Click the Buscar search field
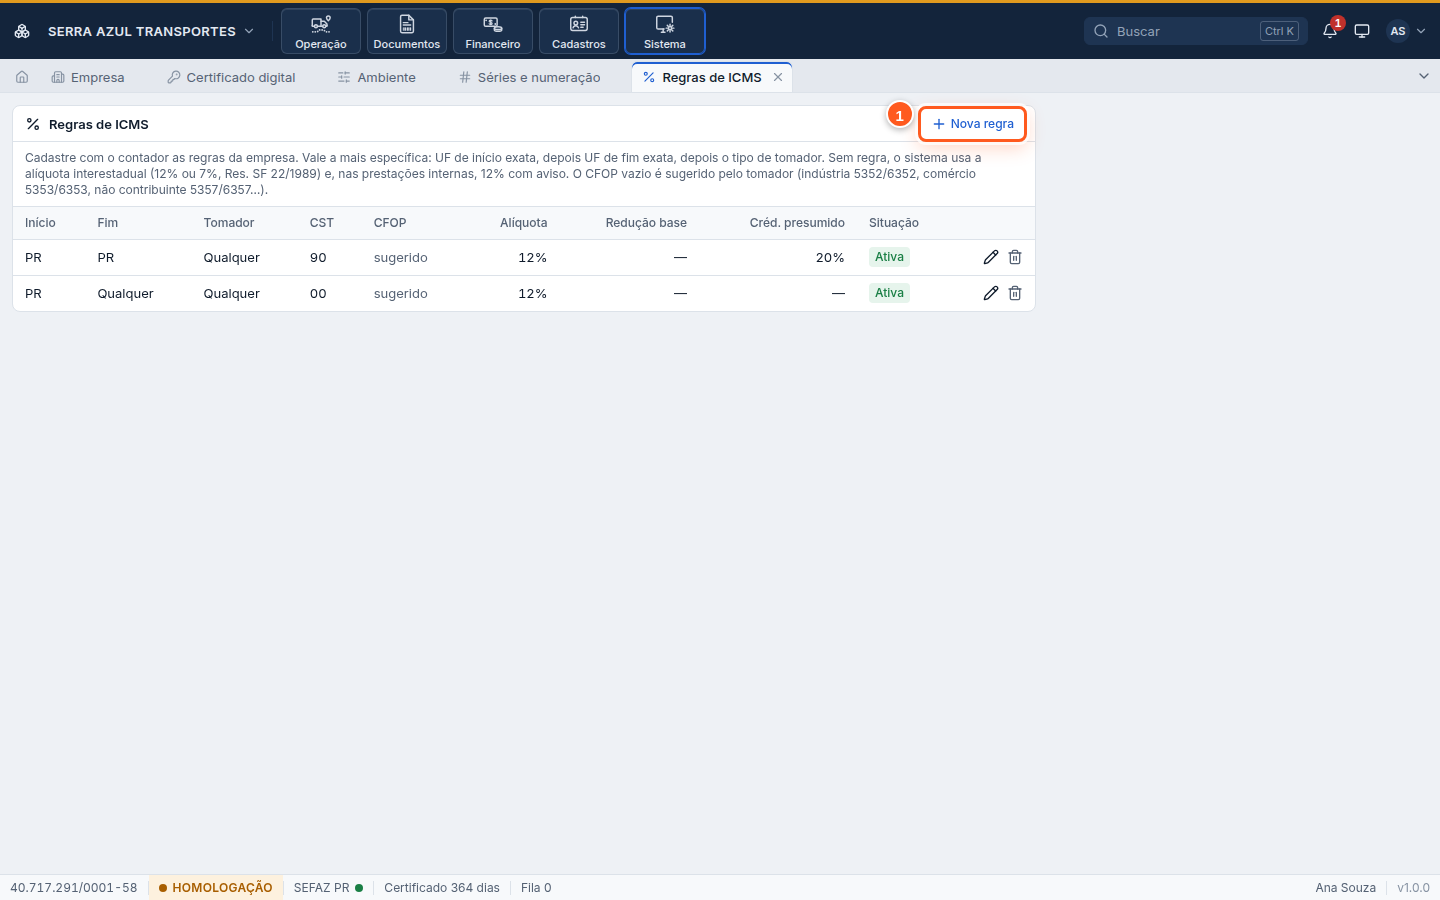This screenshot has height=900, width=1440. point(1195,31)
